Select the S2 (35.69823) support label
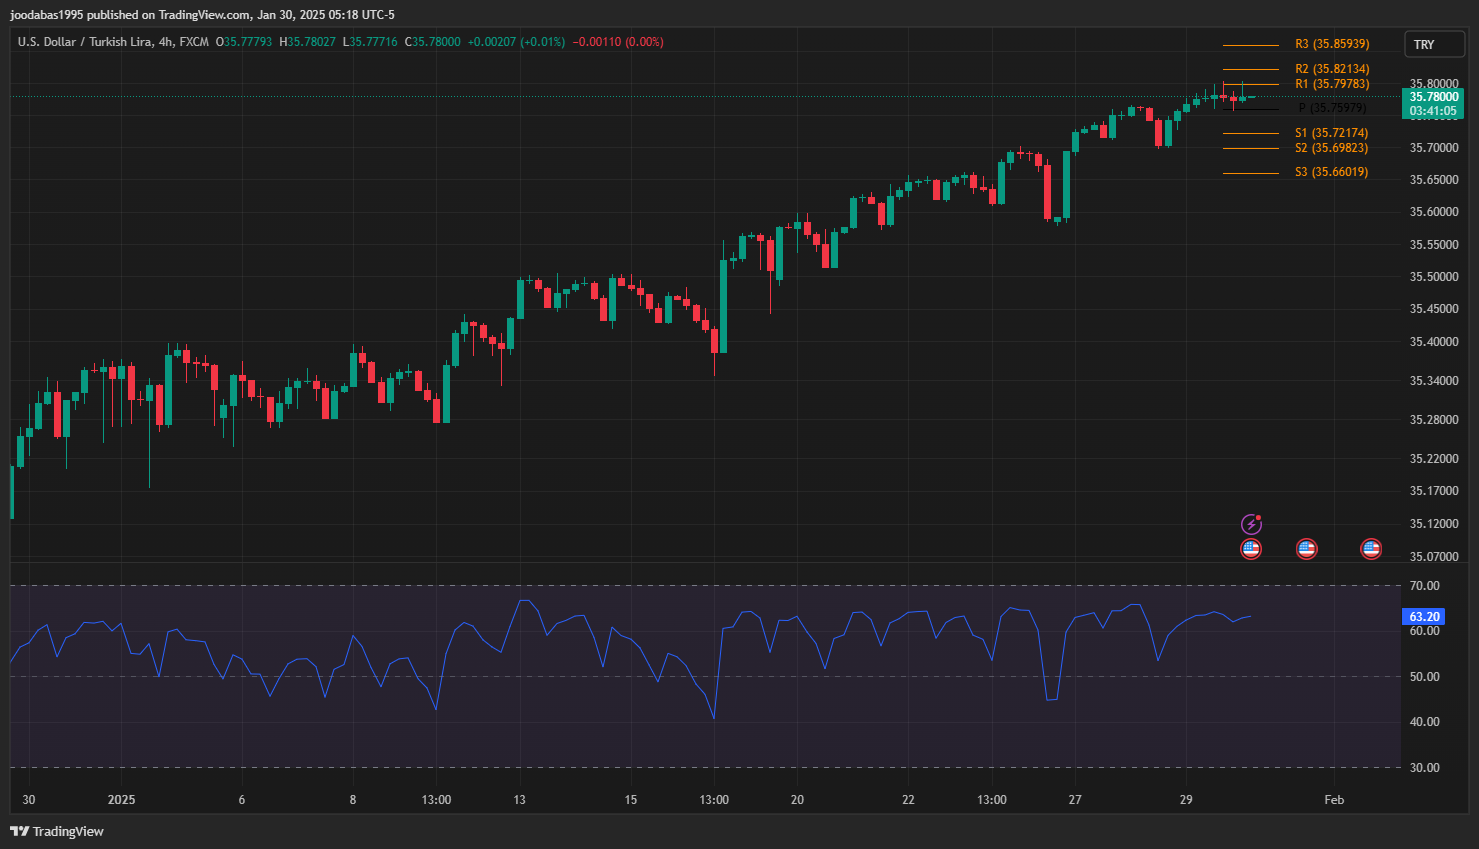1479x849 pixels. coord(1331,148)
